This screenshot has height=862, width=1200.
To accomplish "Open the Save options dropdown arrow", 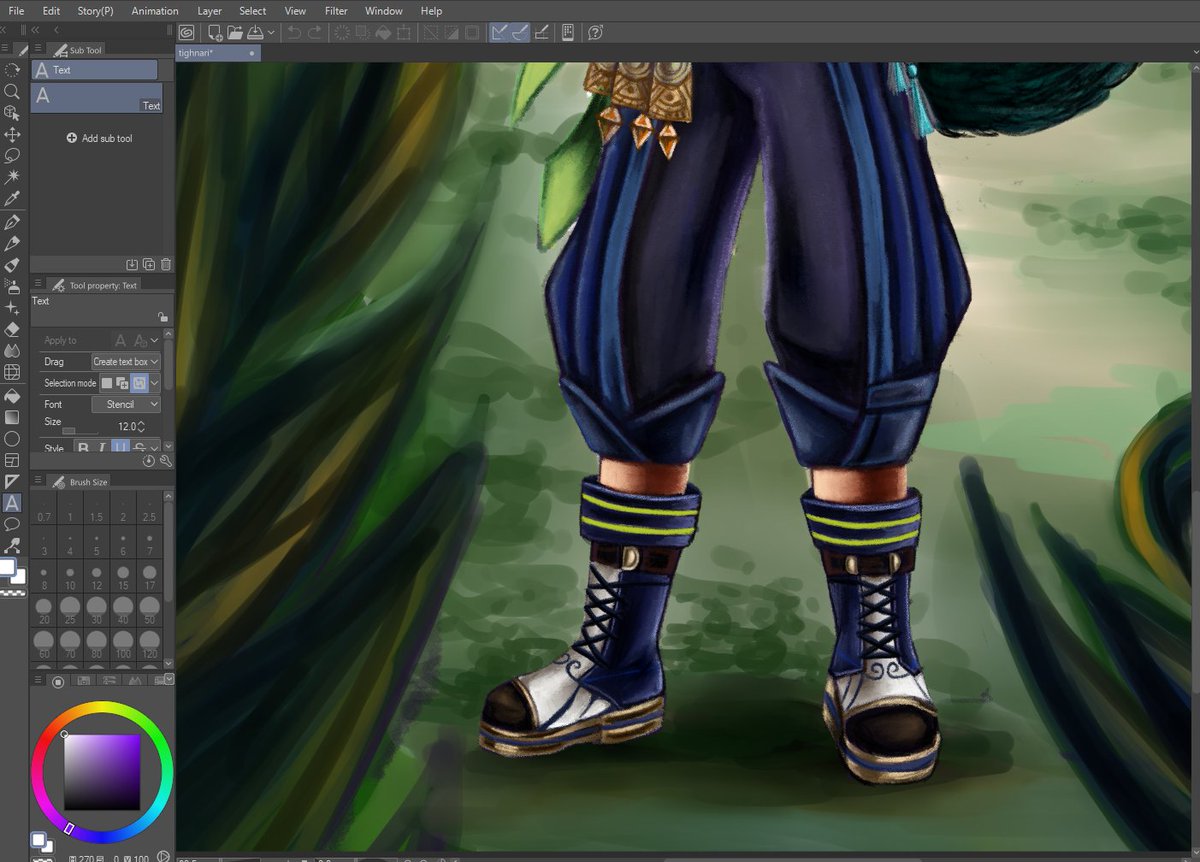I will point(271,33).
